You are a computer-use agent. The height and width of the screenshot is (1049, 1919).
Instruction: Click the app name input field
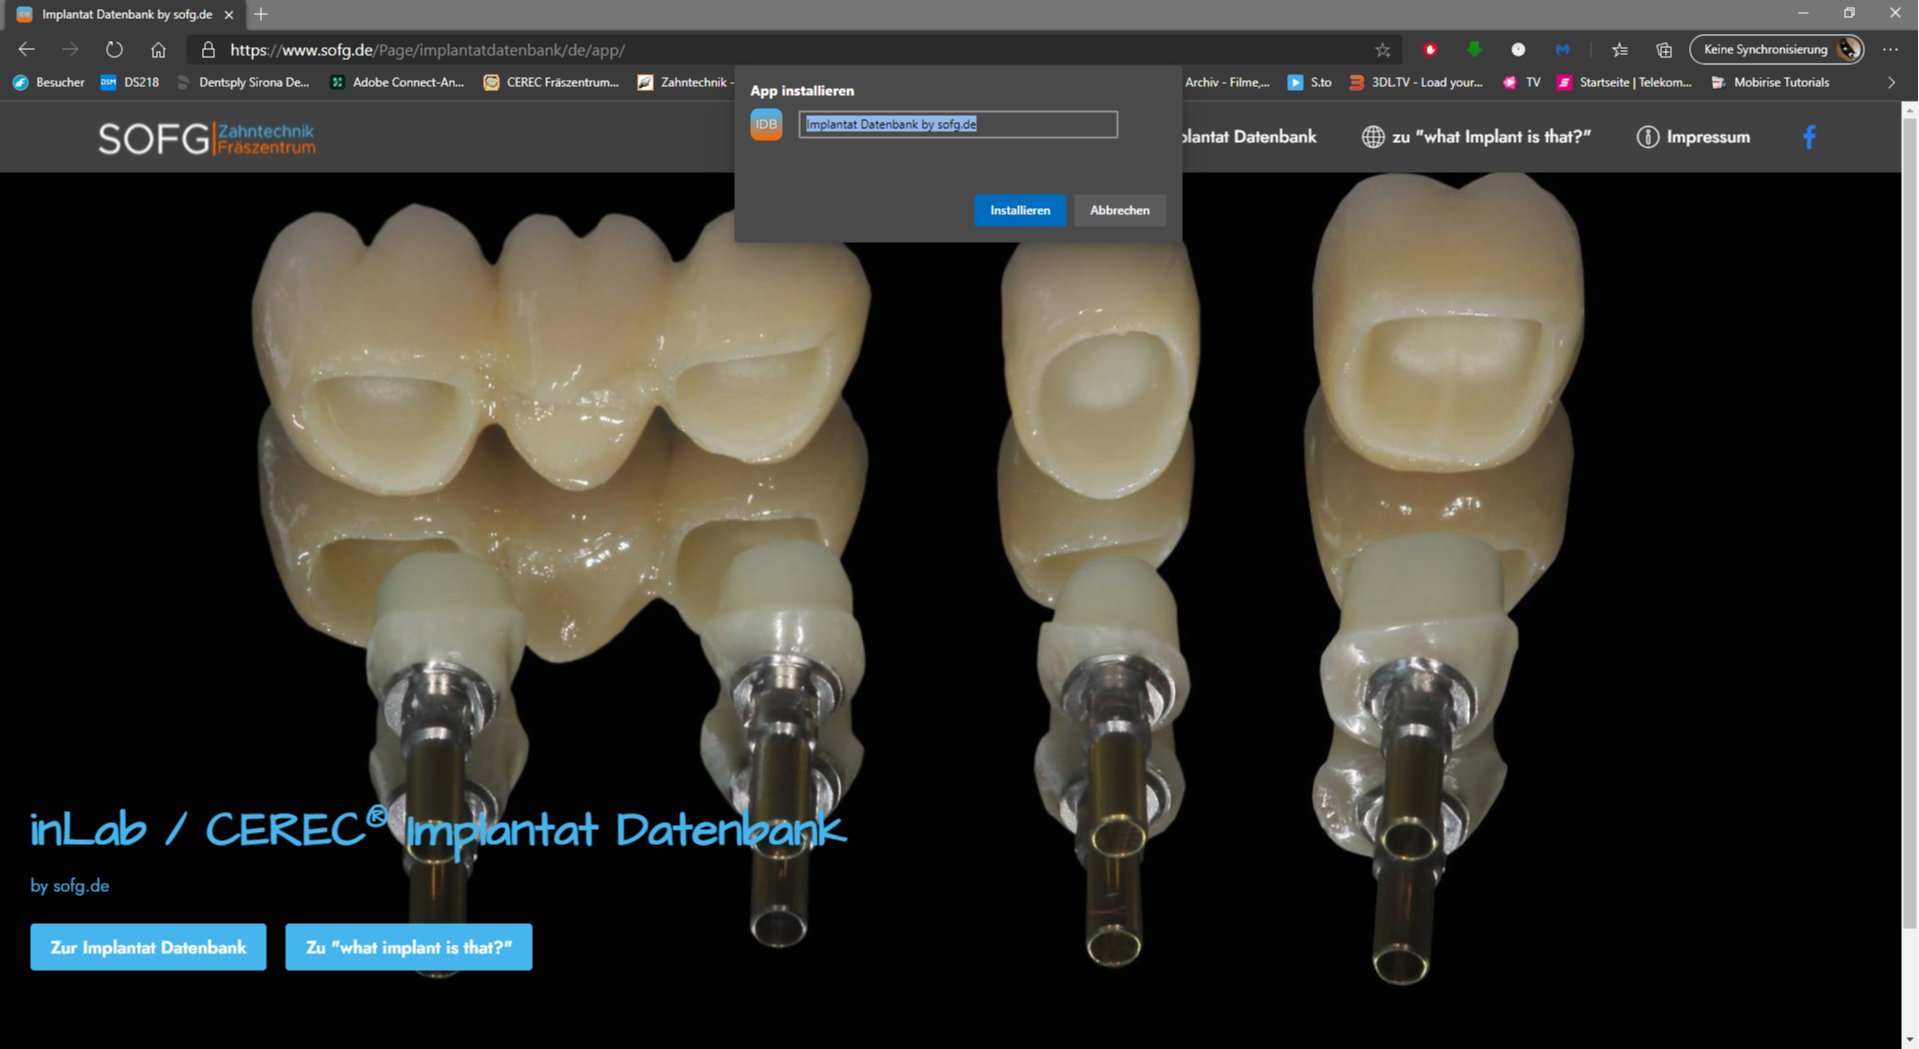point(957,124)
